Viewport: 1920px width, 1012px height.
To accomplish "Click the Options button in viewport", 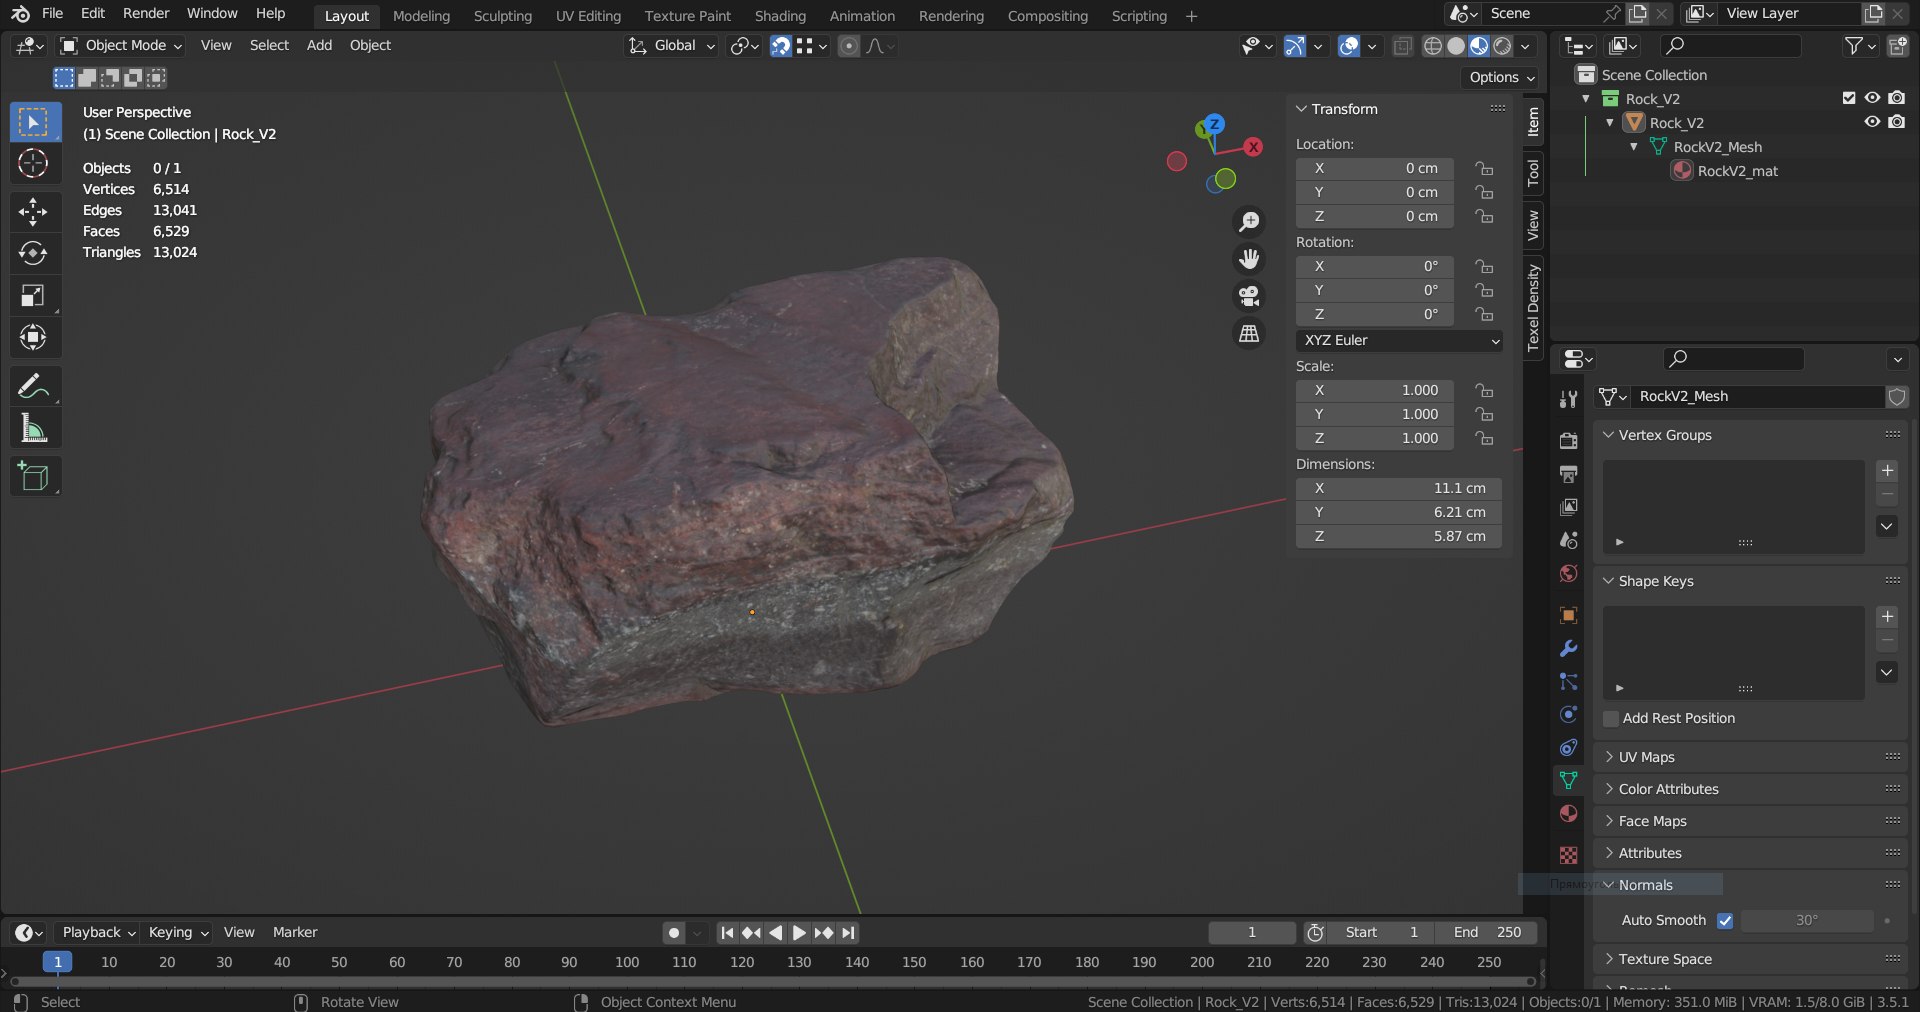I will [1502, 77].
